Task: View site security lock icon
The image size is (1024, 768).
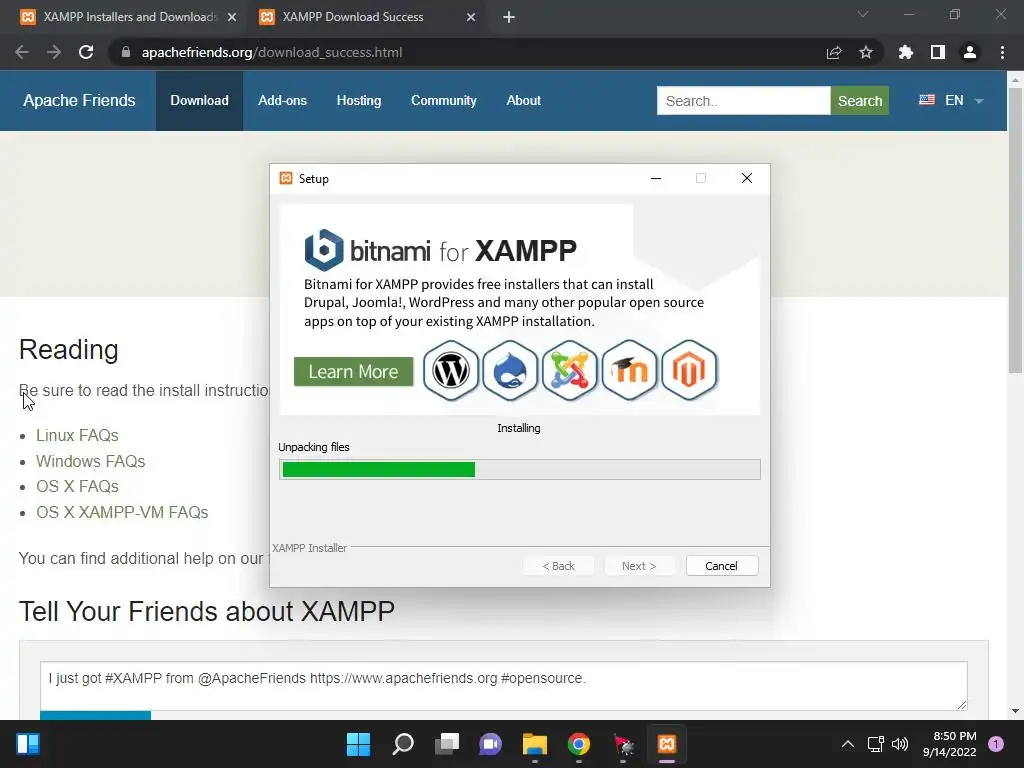Action: (126, 52)
